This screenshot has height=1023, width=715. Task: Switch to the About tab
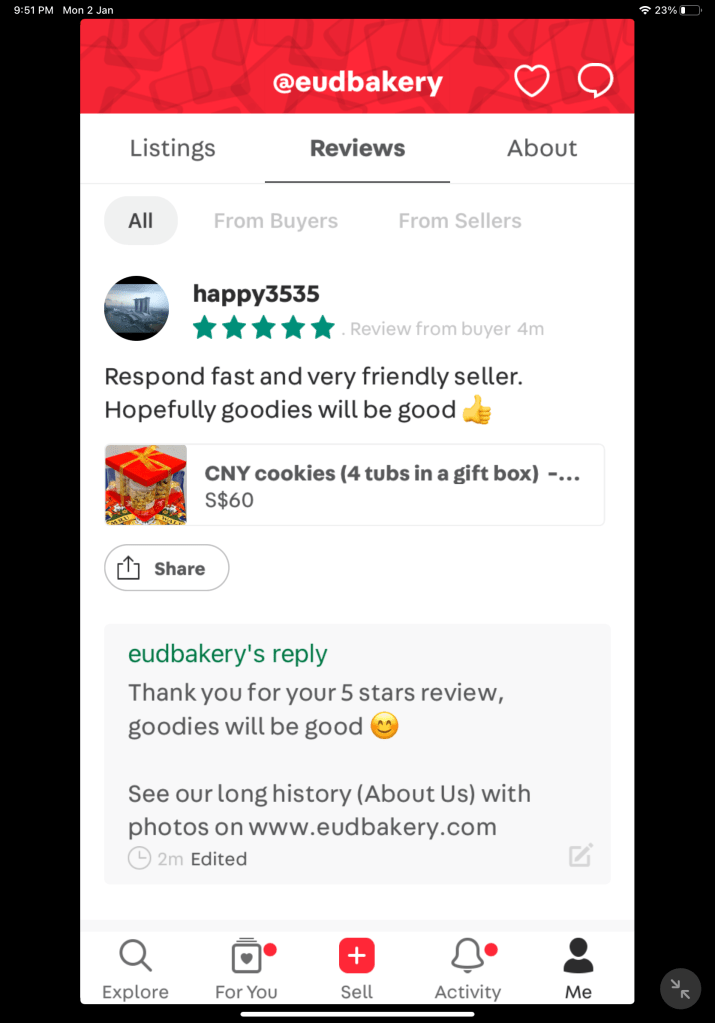(542, 148)
